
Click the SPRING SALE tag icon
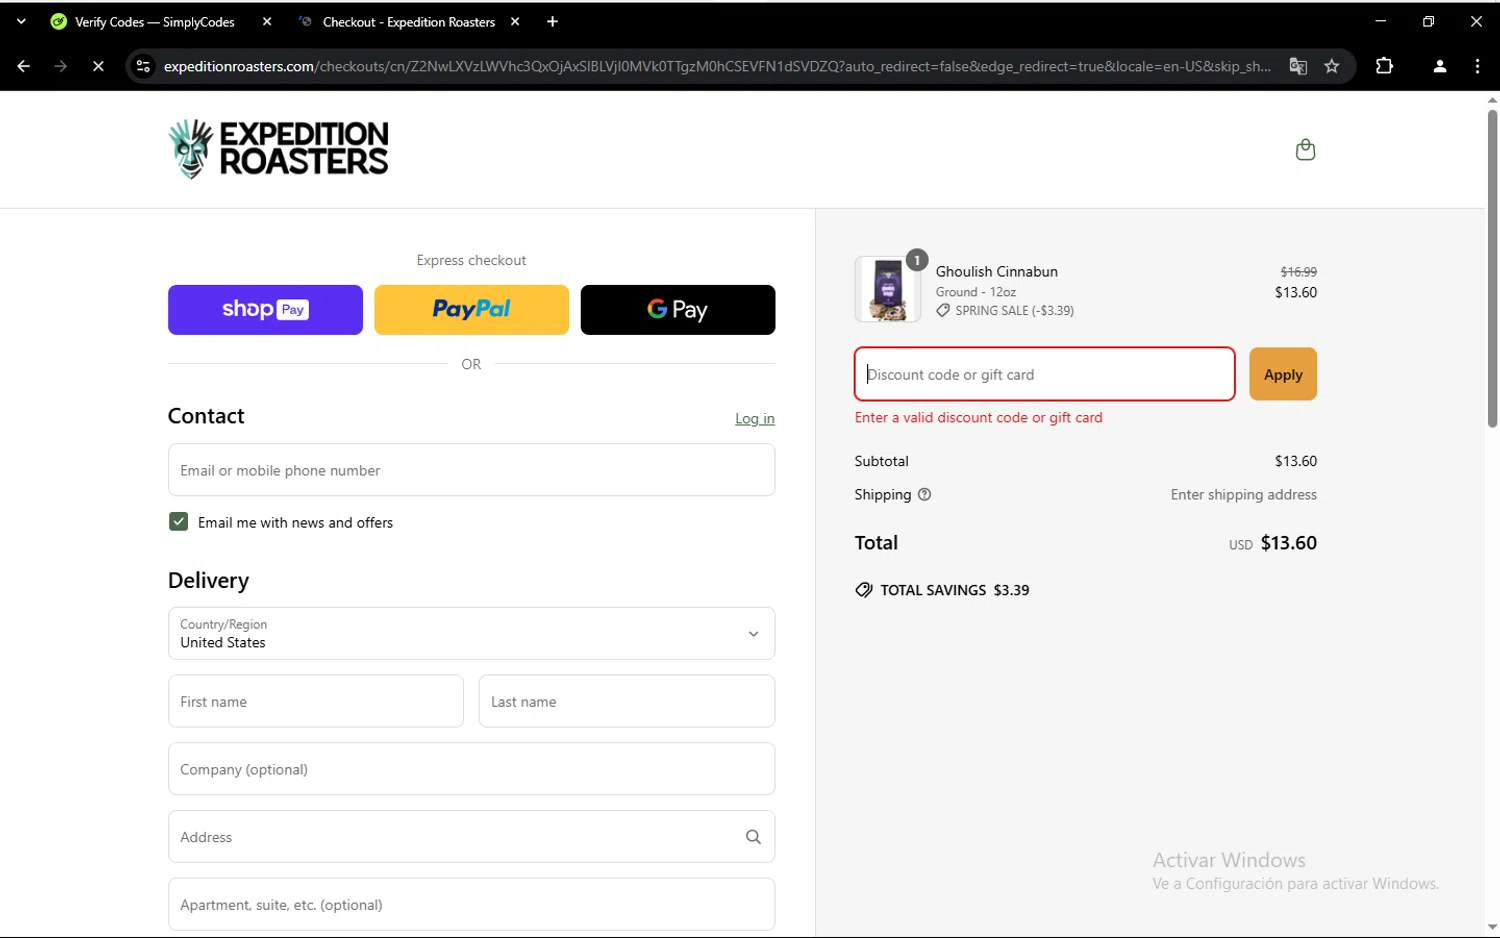click(943, 311)
